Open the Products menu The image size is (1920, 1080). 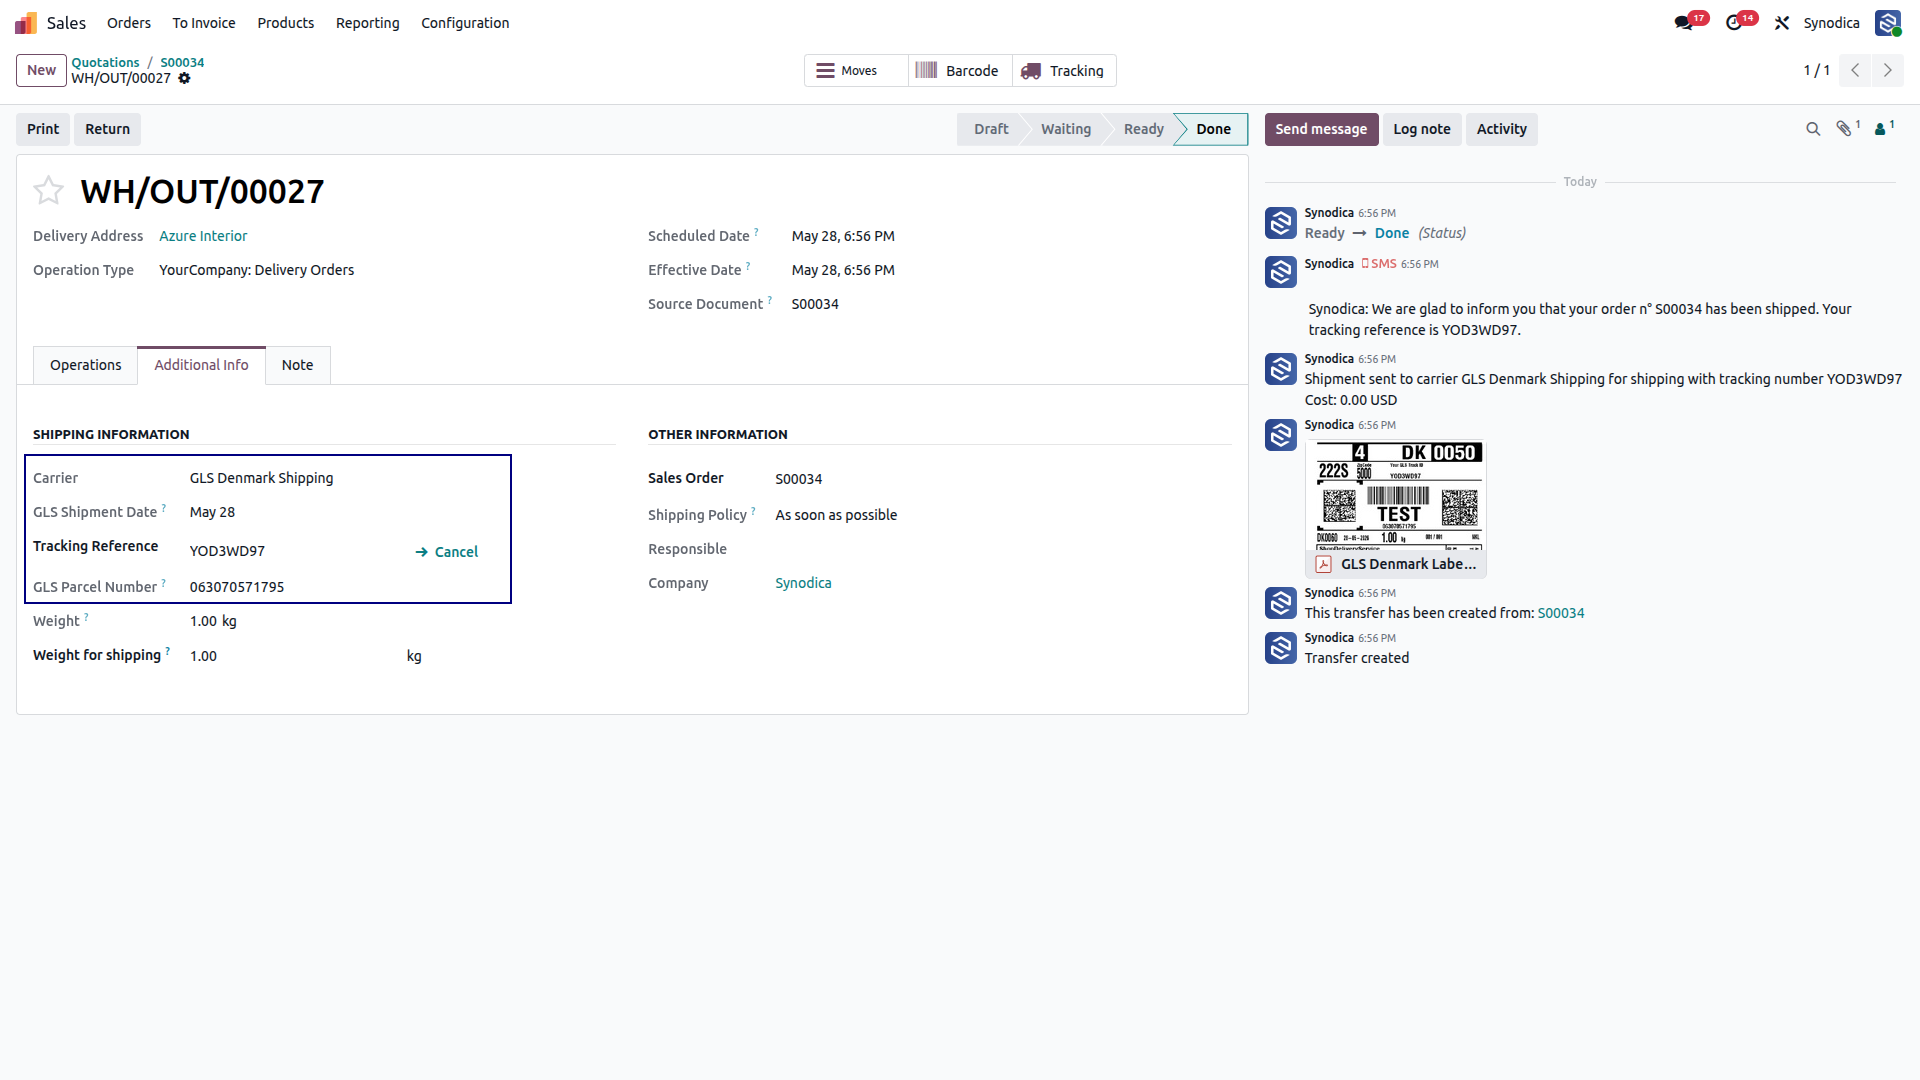pyautogui.click(x=285, y=22)
